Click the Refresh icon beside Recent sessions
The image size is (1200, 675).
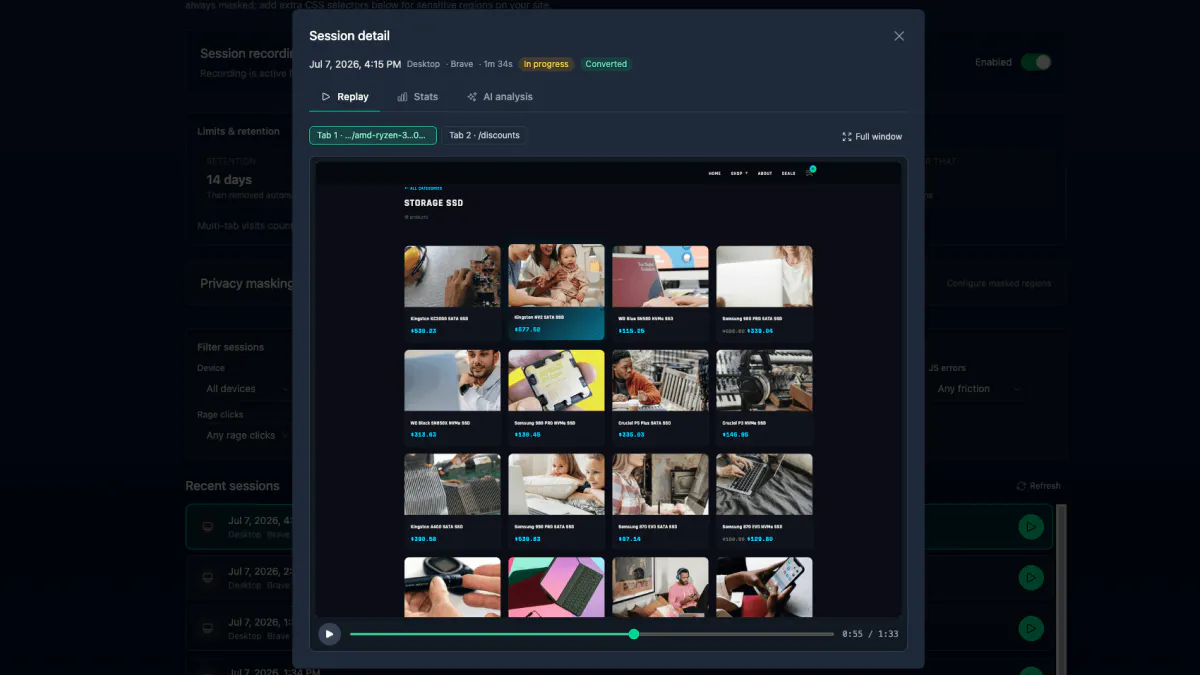tap(1021, 486)
